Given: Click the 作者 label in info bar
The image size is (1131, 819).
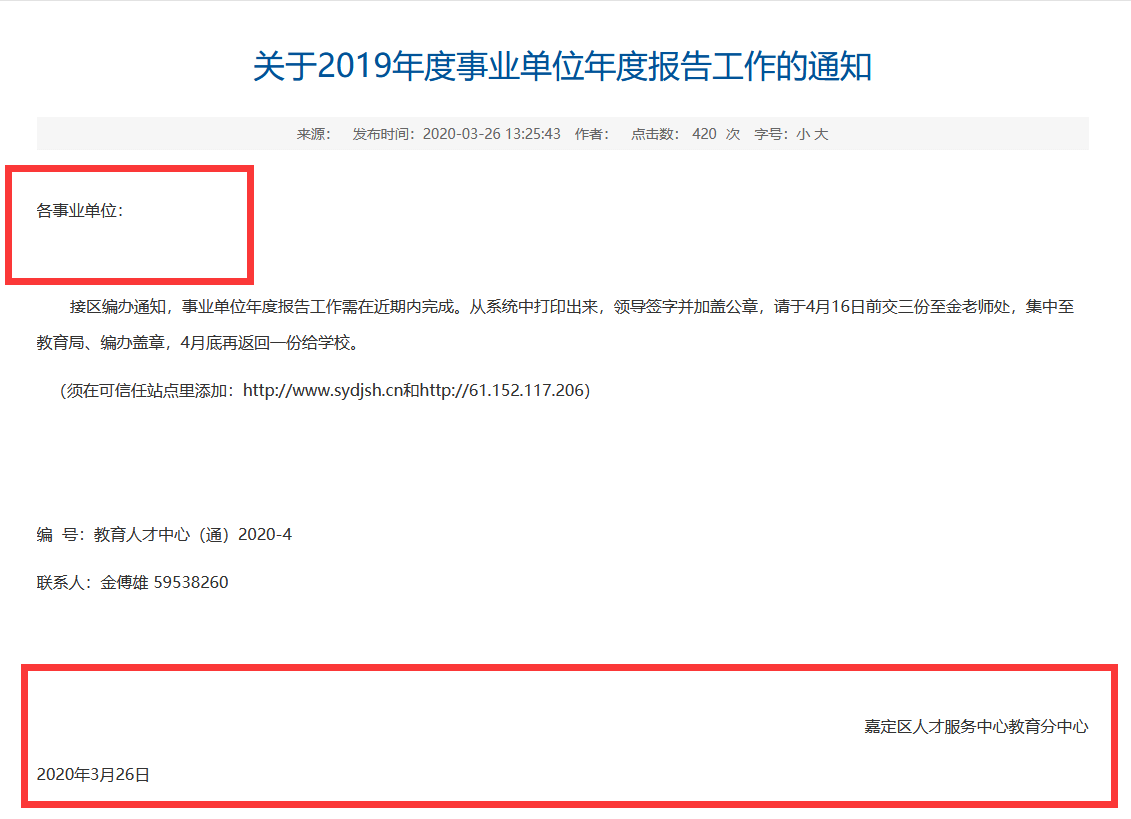Looking at the screenshot, I should click(x=590, y=134).
